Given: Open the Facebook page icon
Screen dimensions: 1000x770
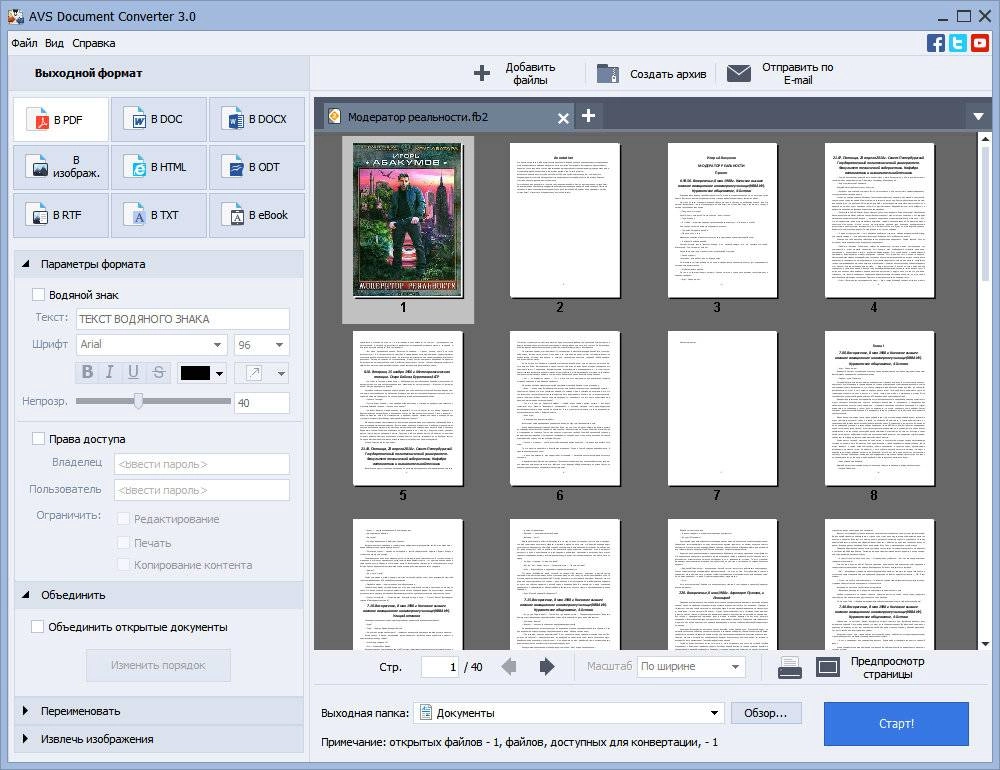Looking at the screenshot, I should [x=936, y=43].
